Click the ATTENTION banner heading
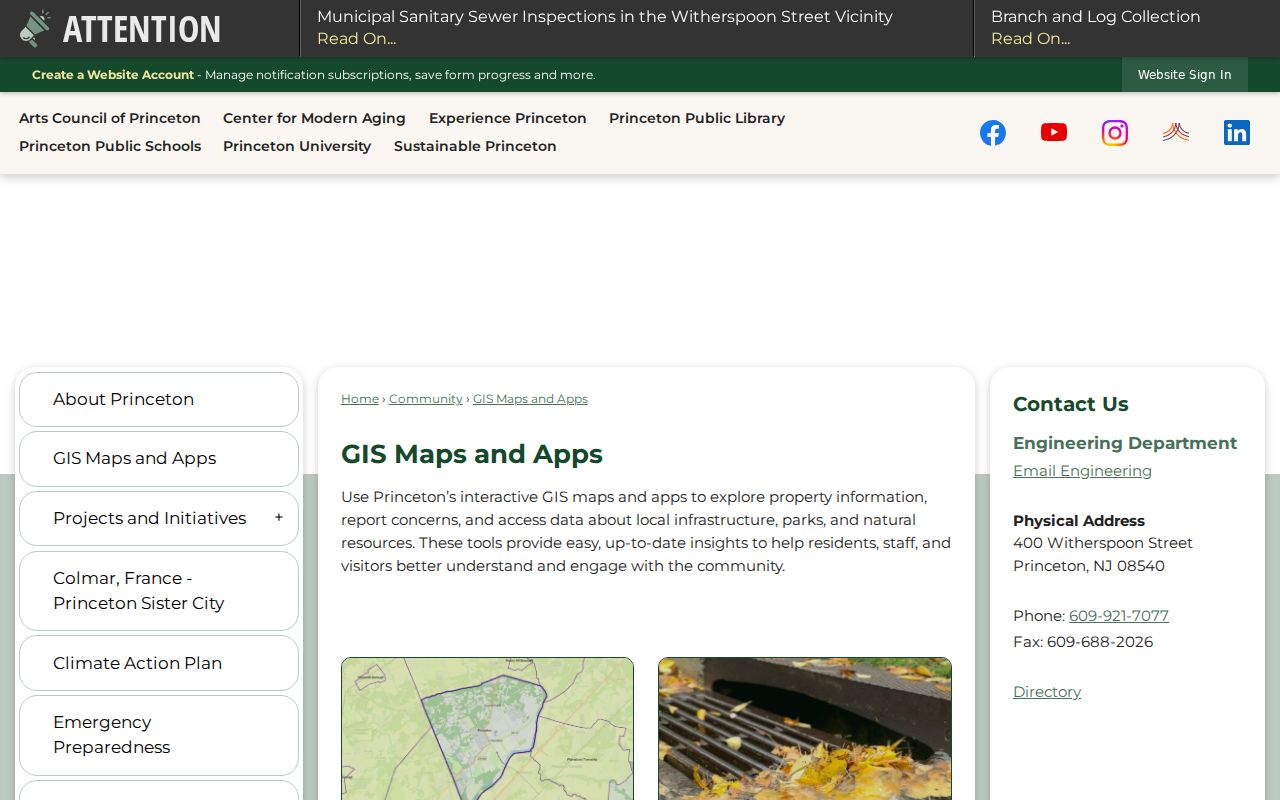This screenshot has height=800, width=1280. (142, 29)
